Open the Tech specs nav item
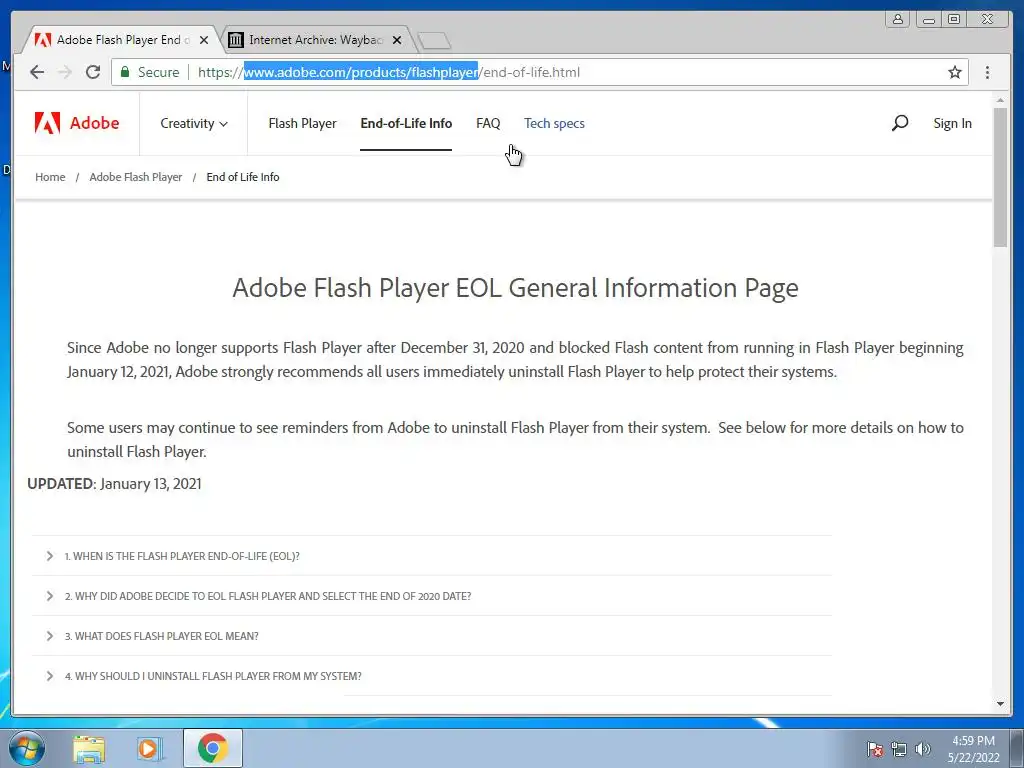 pyautogui.click(x=554, y=123)
